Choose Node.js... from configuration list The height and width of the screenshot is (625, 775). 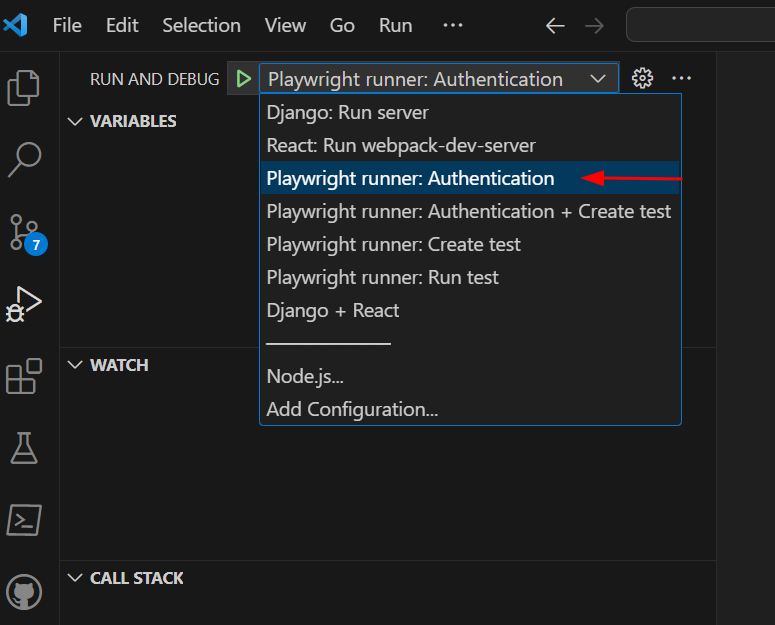[470, 376]
